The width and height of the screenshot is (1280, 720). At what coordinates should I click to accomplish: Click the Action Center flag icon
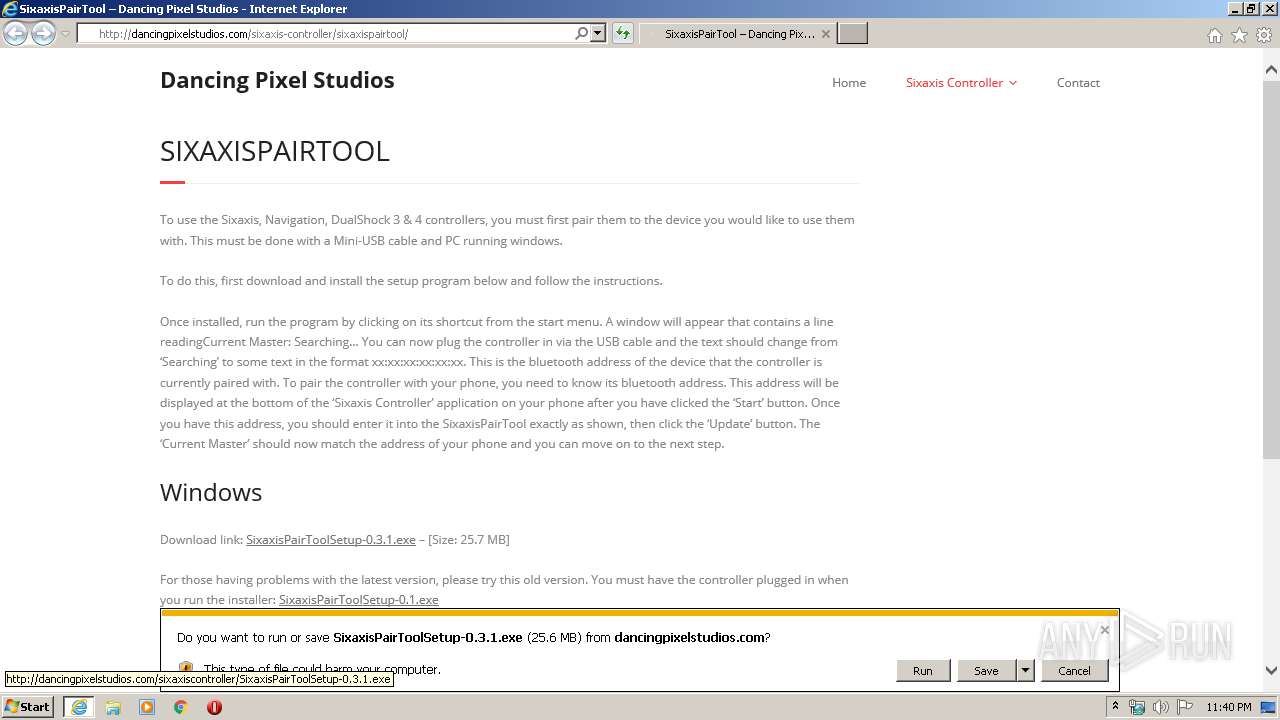(1185, 707)
